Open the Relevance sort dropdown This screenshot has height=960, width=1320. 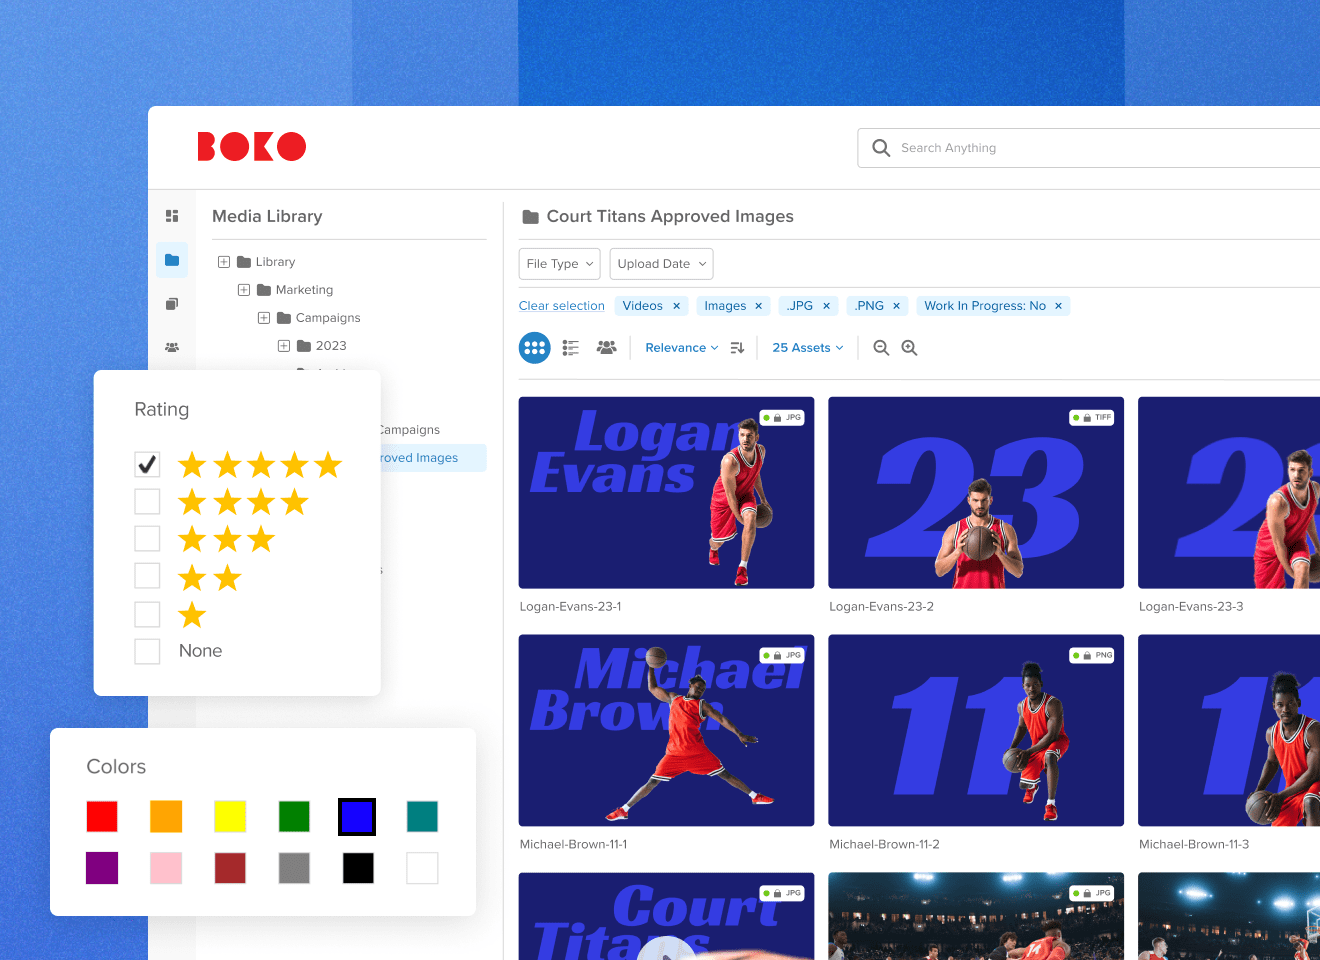click(682, 348)
